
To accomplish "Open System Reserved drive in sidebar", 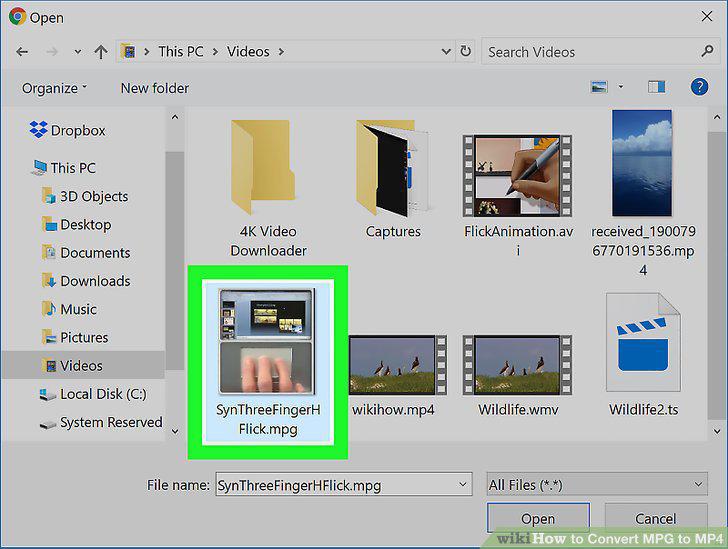I will 101,423.
